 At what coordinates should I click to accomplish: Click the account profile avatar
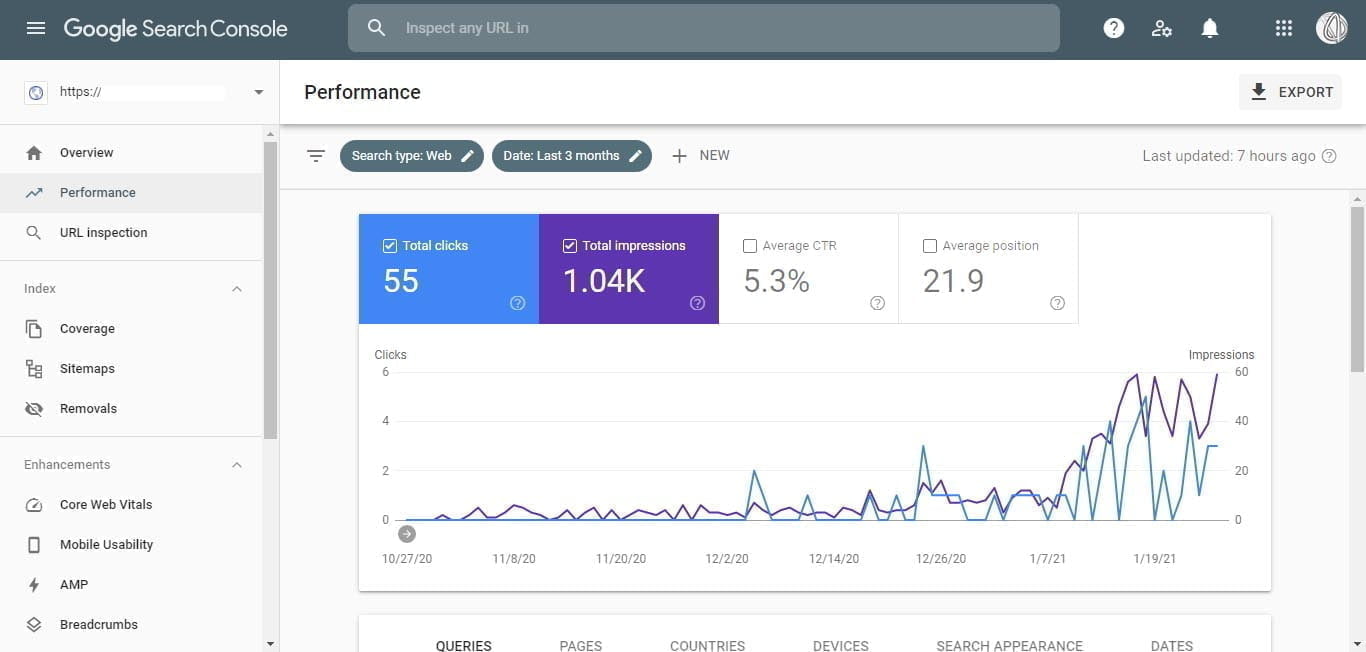(x=1331, y=28)
